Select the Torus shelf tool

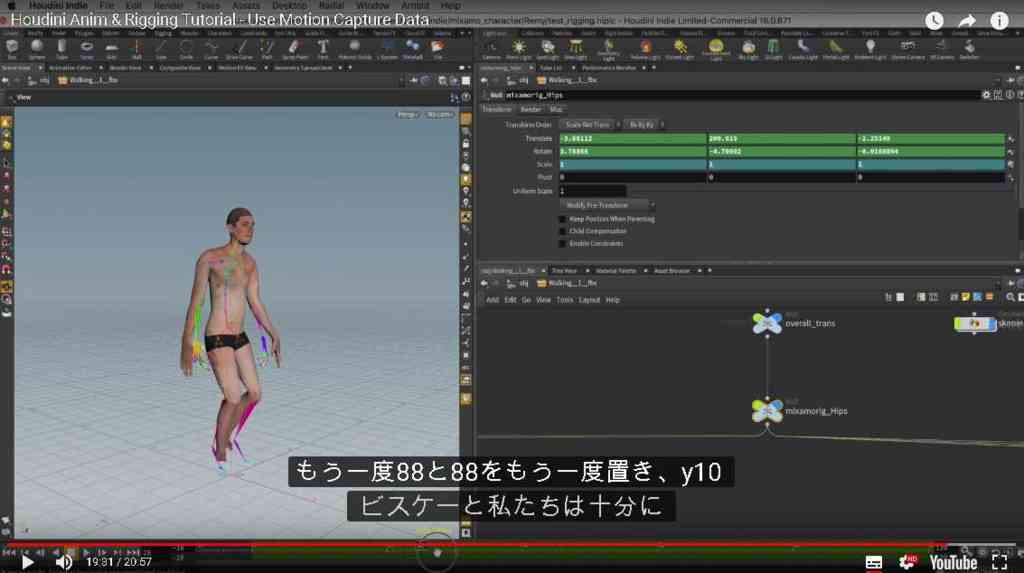pos(86,48)
